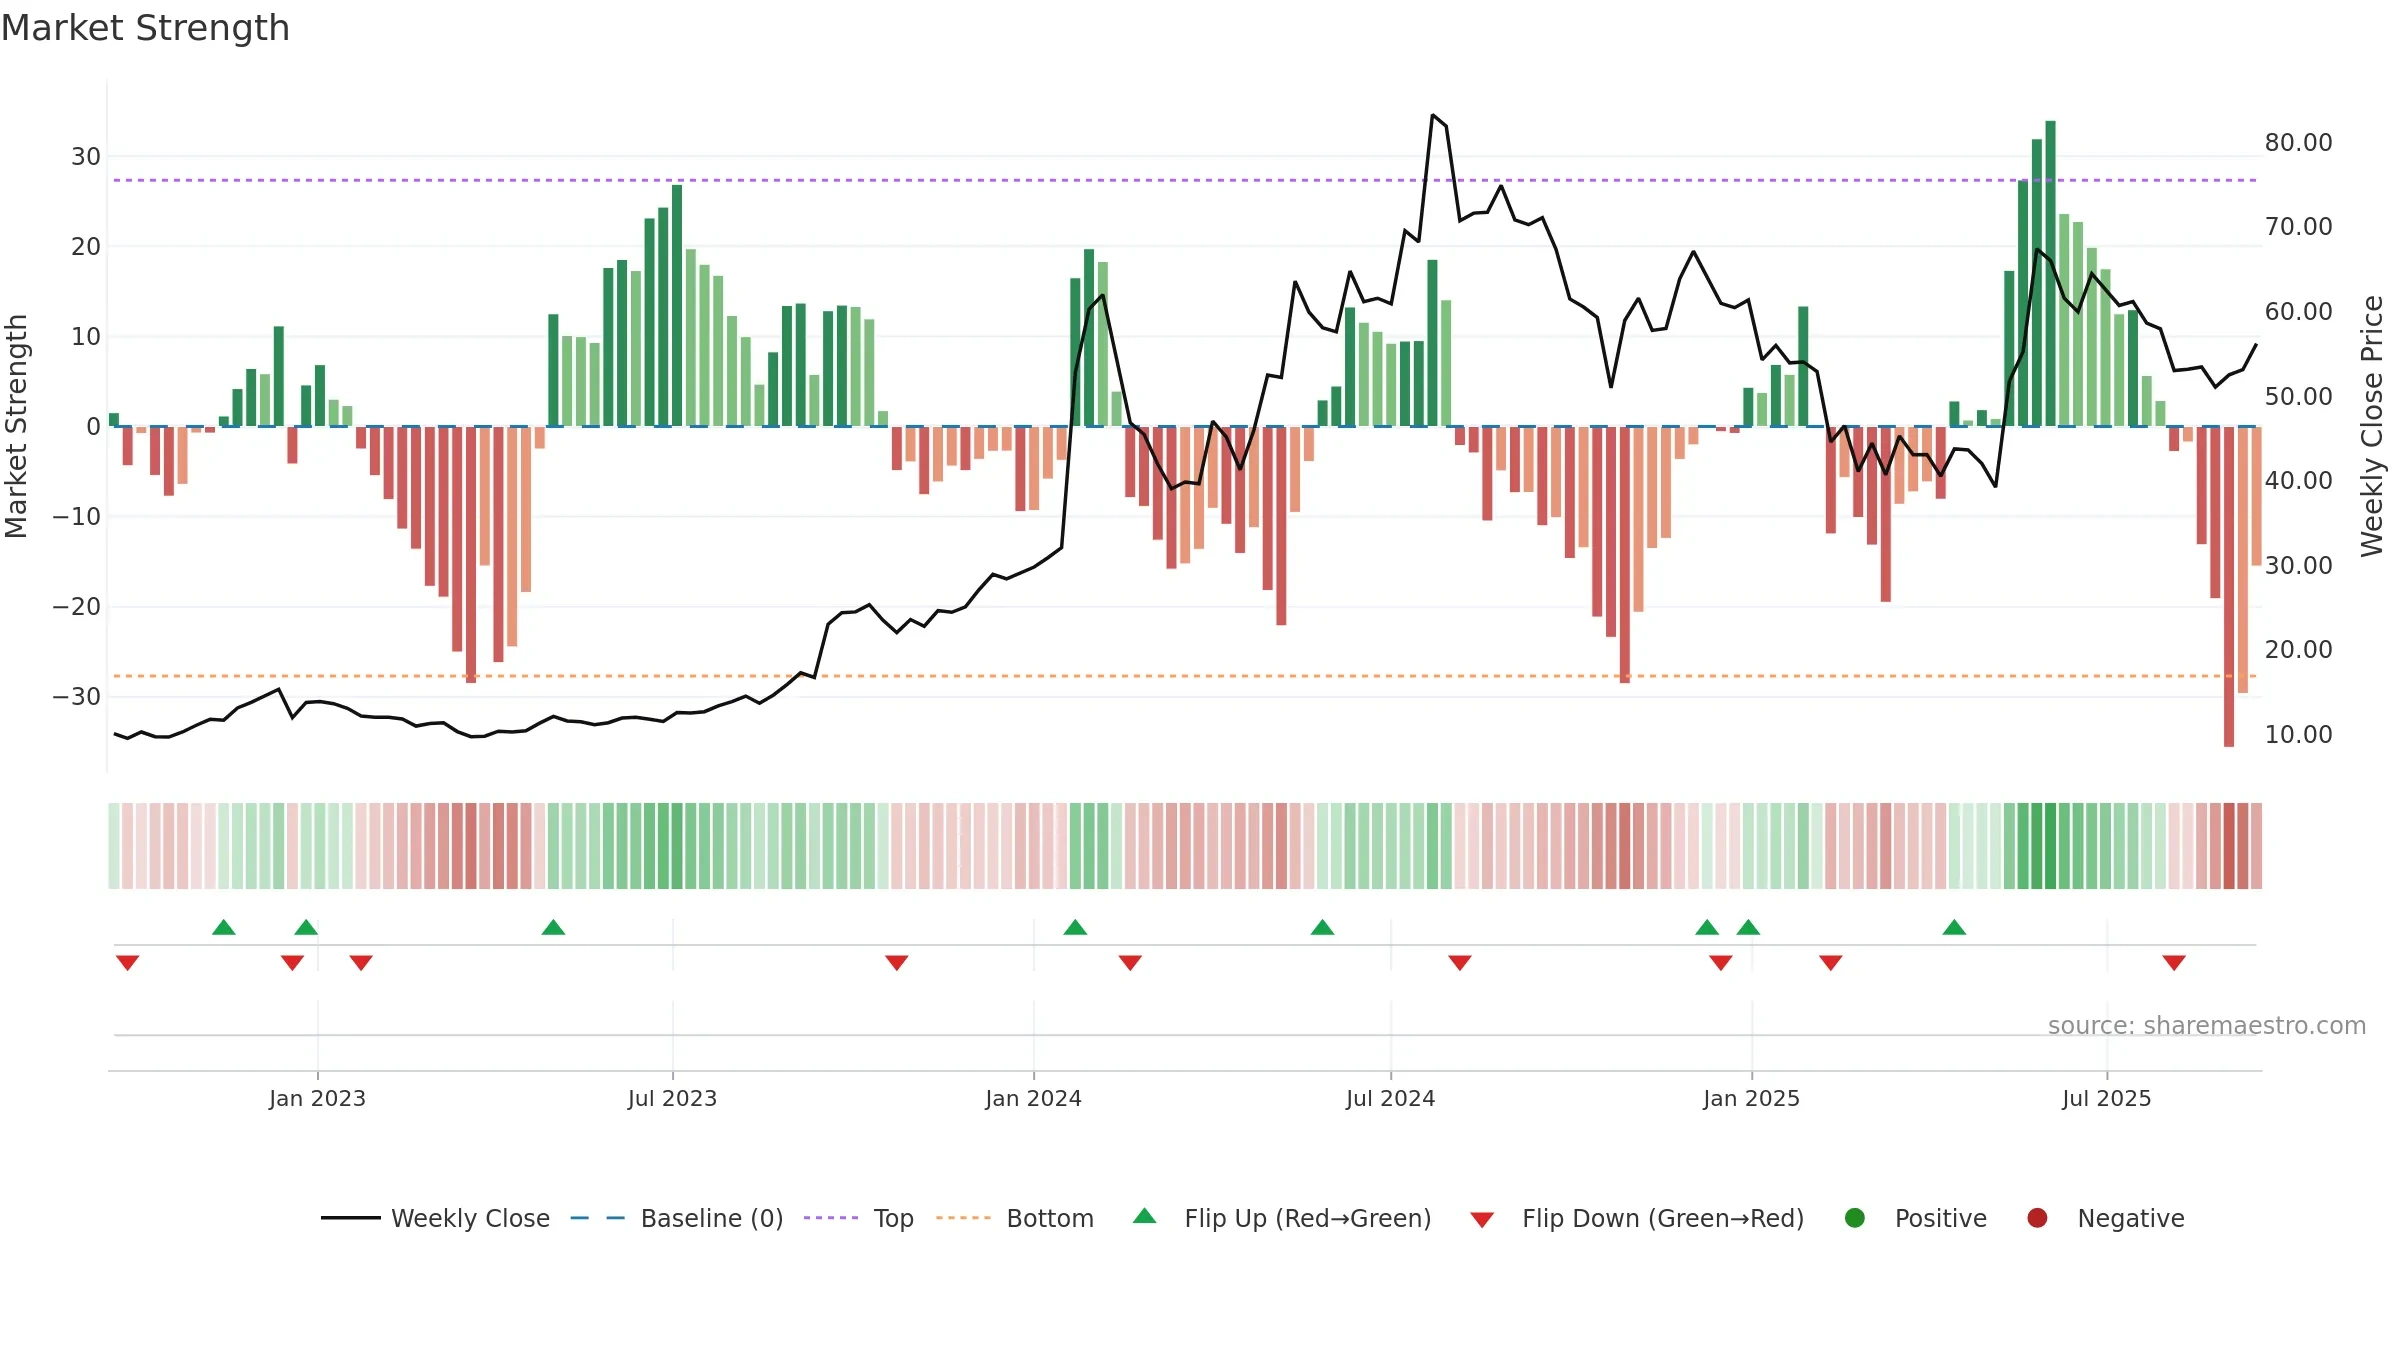Click the Jul 2023 x-axis label
The height and width of the screenshot is (1350, 2400).
pyautogui.click(x=672, y=1098)
